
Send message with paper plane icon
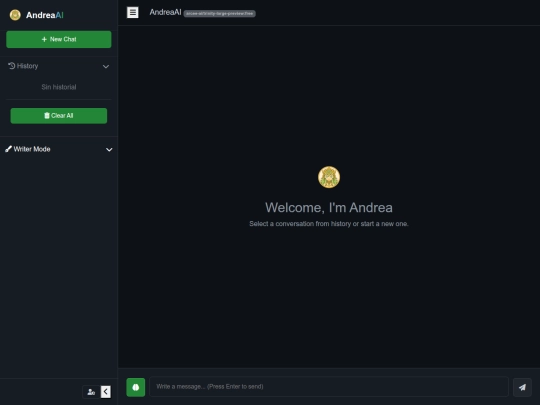pyautogui.click(x=522, y=387)
